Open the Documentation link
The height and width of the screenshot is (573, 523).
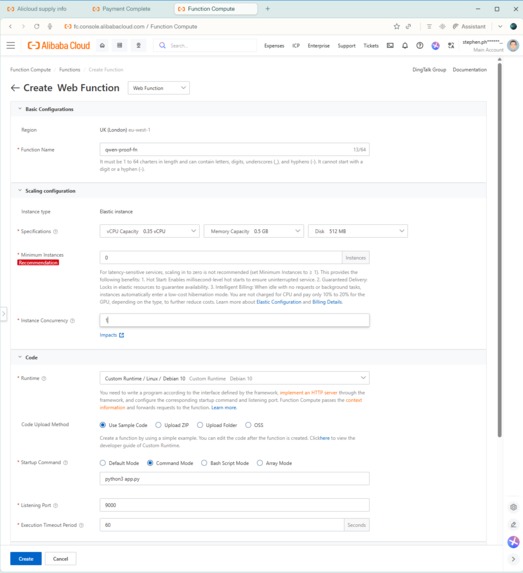(470, 69)
